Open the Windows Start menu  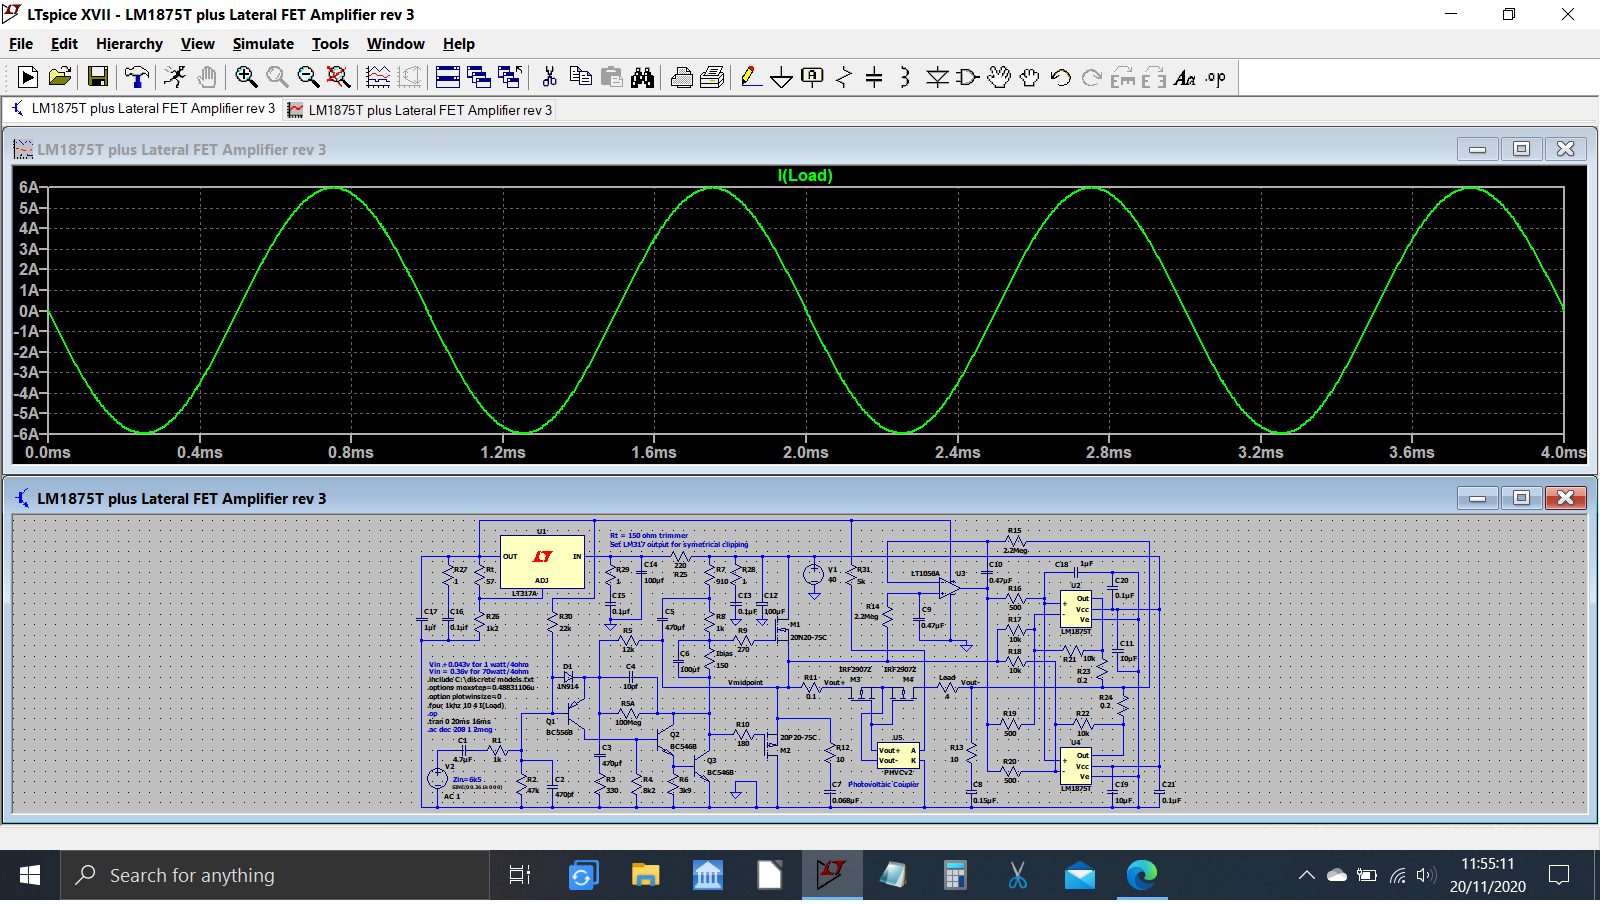[x=30, y=875]
